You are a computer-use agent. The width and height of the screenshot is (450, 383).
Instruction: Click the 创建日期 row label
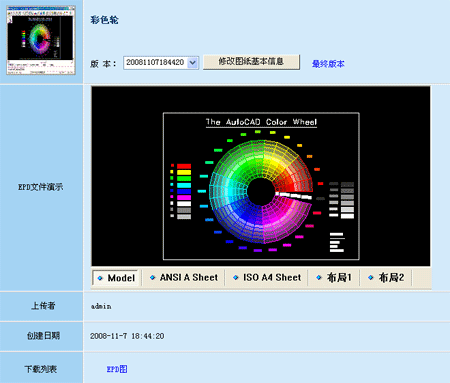[x=43, y=336]
